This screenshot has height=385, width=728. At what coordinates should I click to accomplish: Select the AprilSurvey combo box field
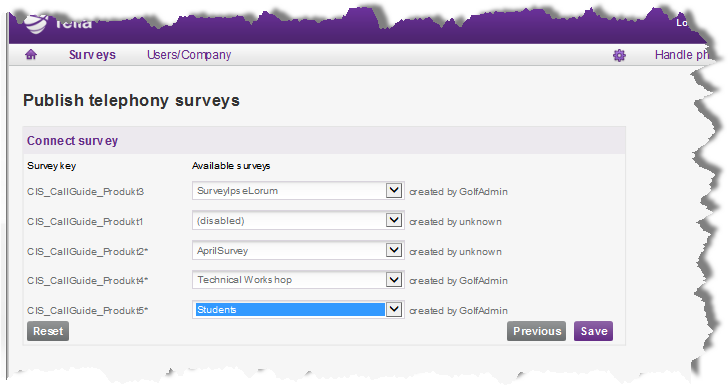pos(298,250)
